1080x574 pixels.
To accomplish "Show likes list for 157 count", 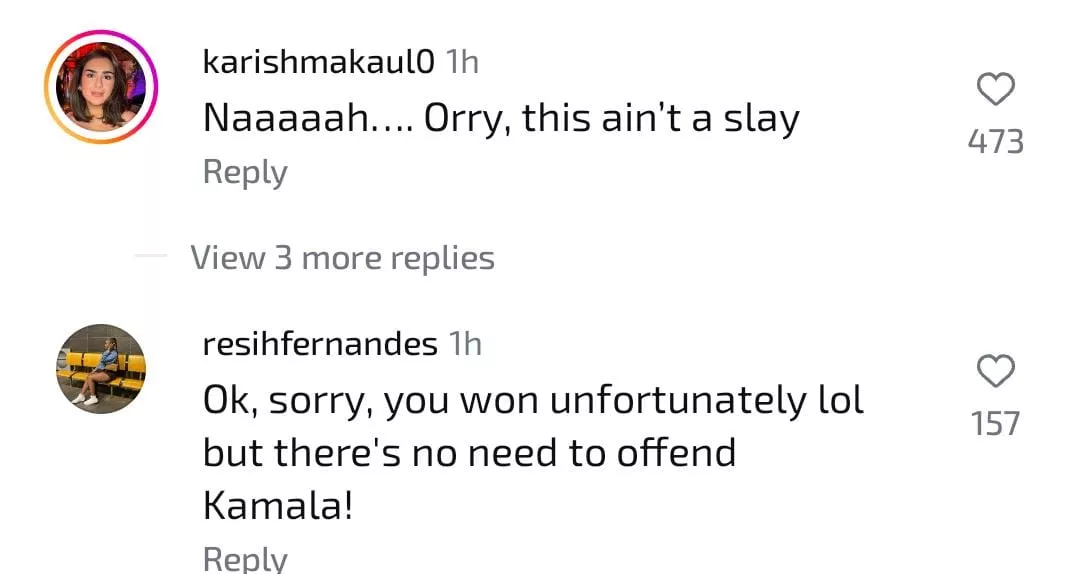I will (996, 424).
